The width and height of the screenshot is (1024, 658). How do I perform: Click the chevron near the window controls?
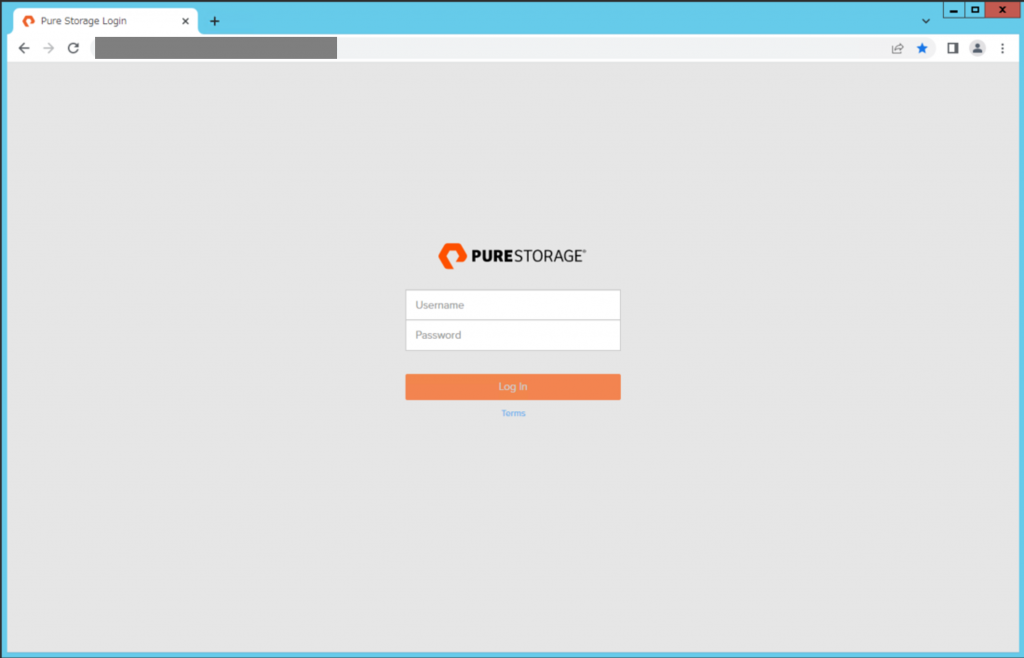click(x=925, y=20)
